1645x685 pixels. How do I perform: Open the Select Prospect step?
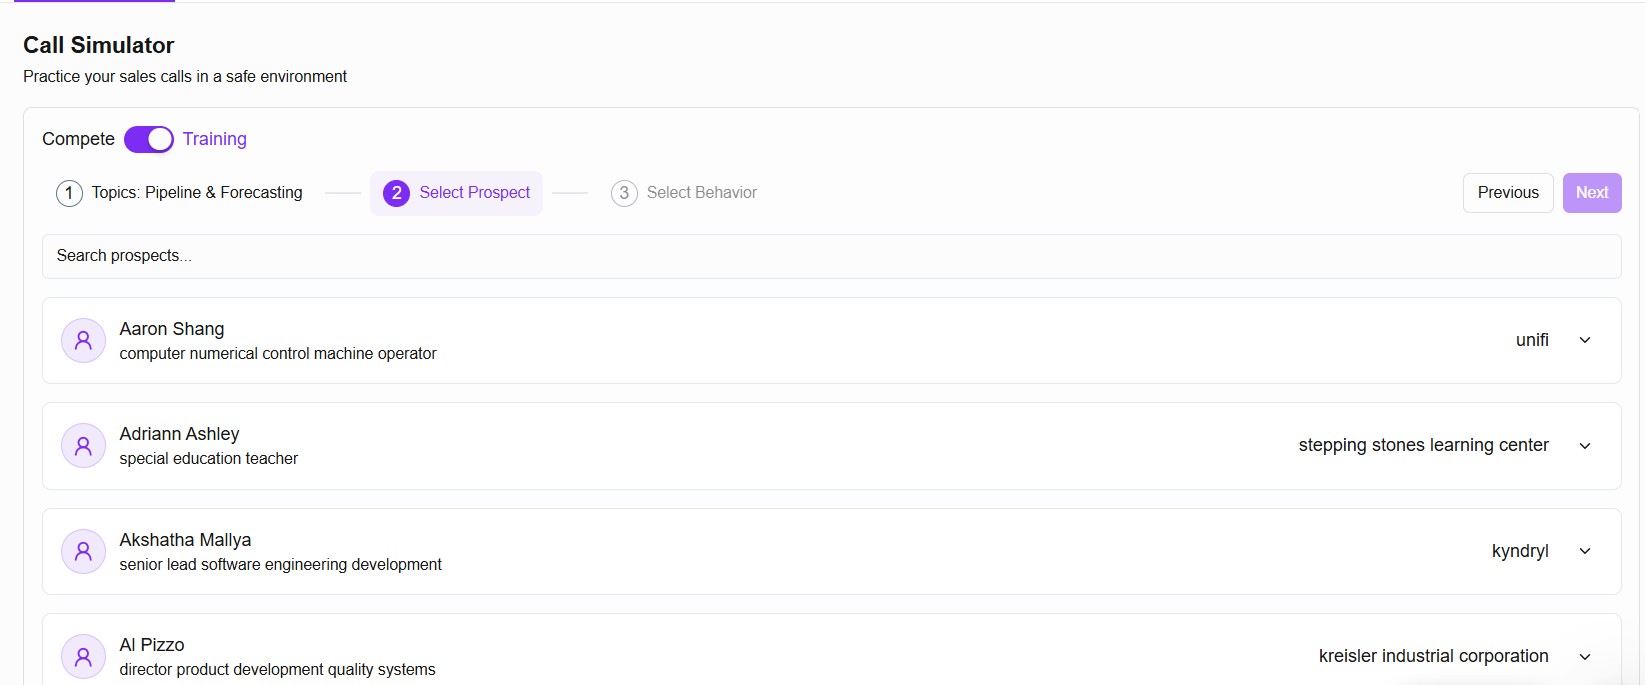(x=456, y=193)
